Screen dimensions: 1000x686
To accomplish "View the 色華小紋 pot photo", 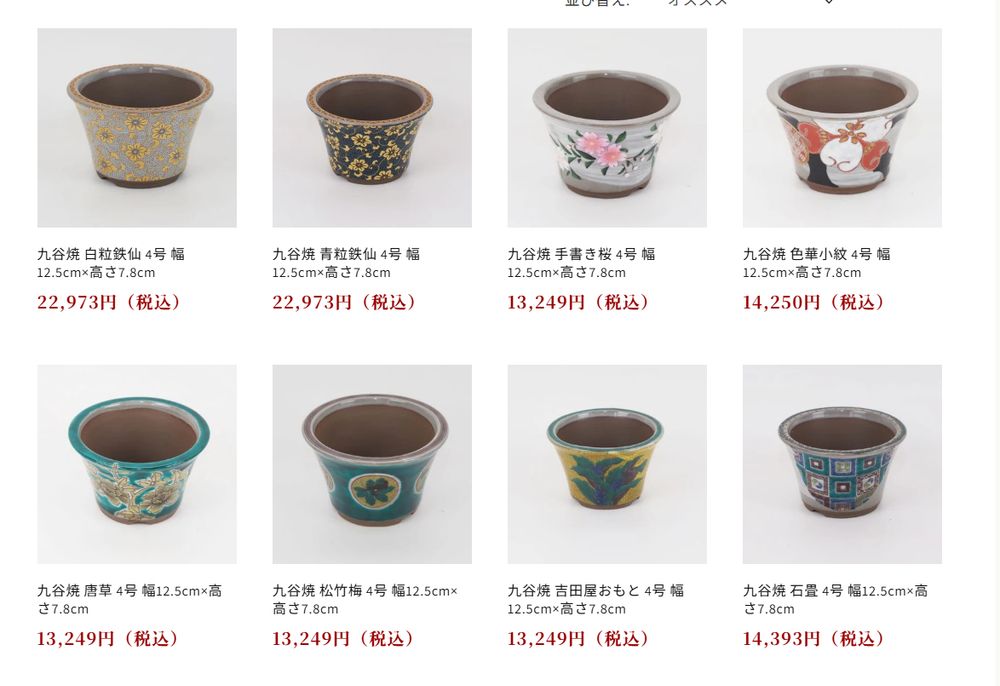I will (x=842, y=128).
